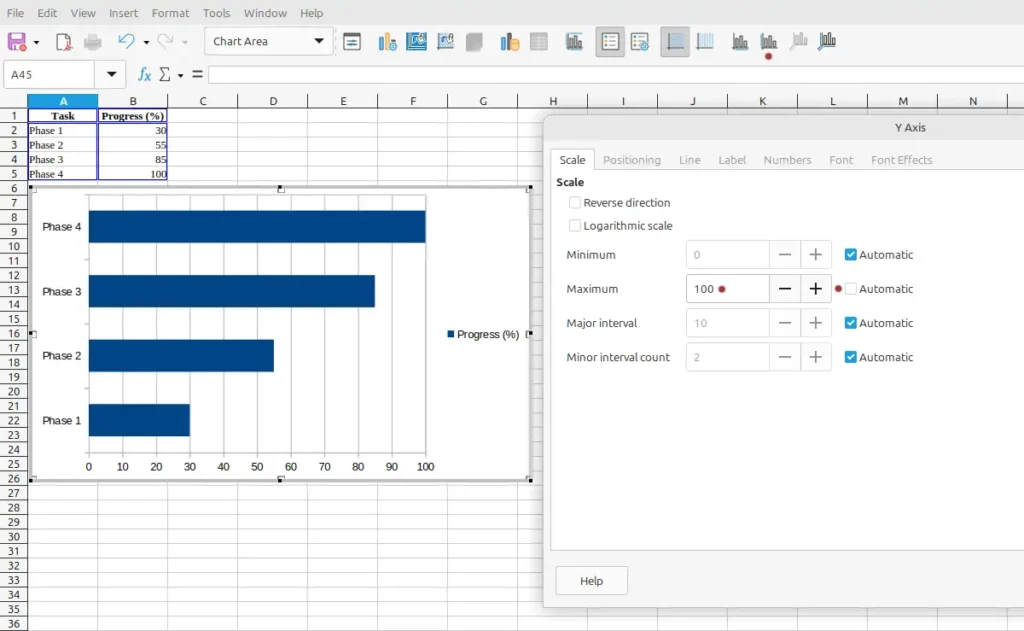Toggle the Legend On/Off icon

pyautogui.click(x=610, y=42)
